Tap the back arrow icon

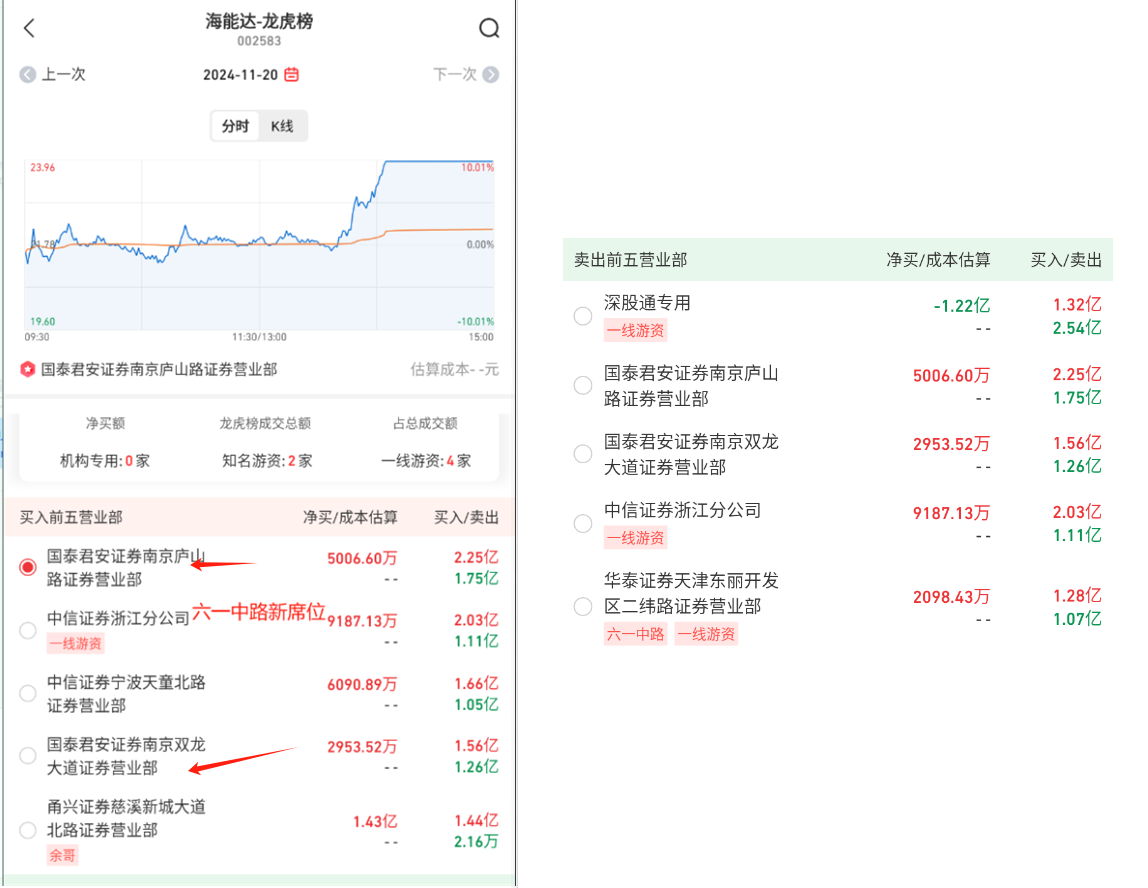coord(29,28)
